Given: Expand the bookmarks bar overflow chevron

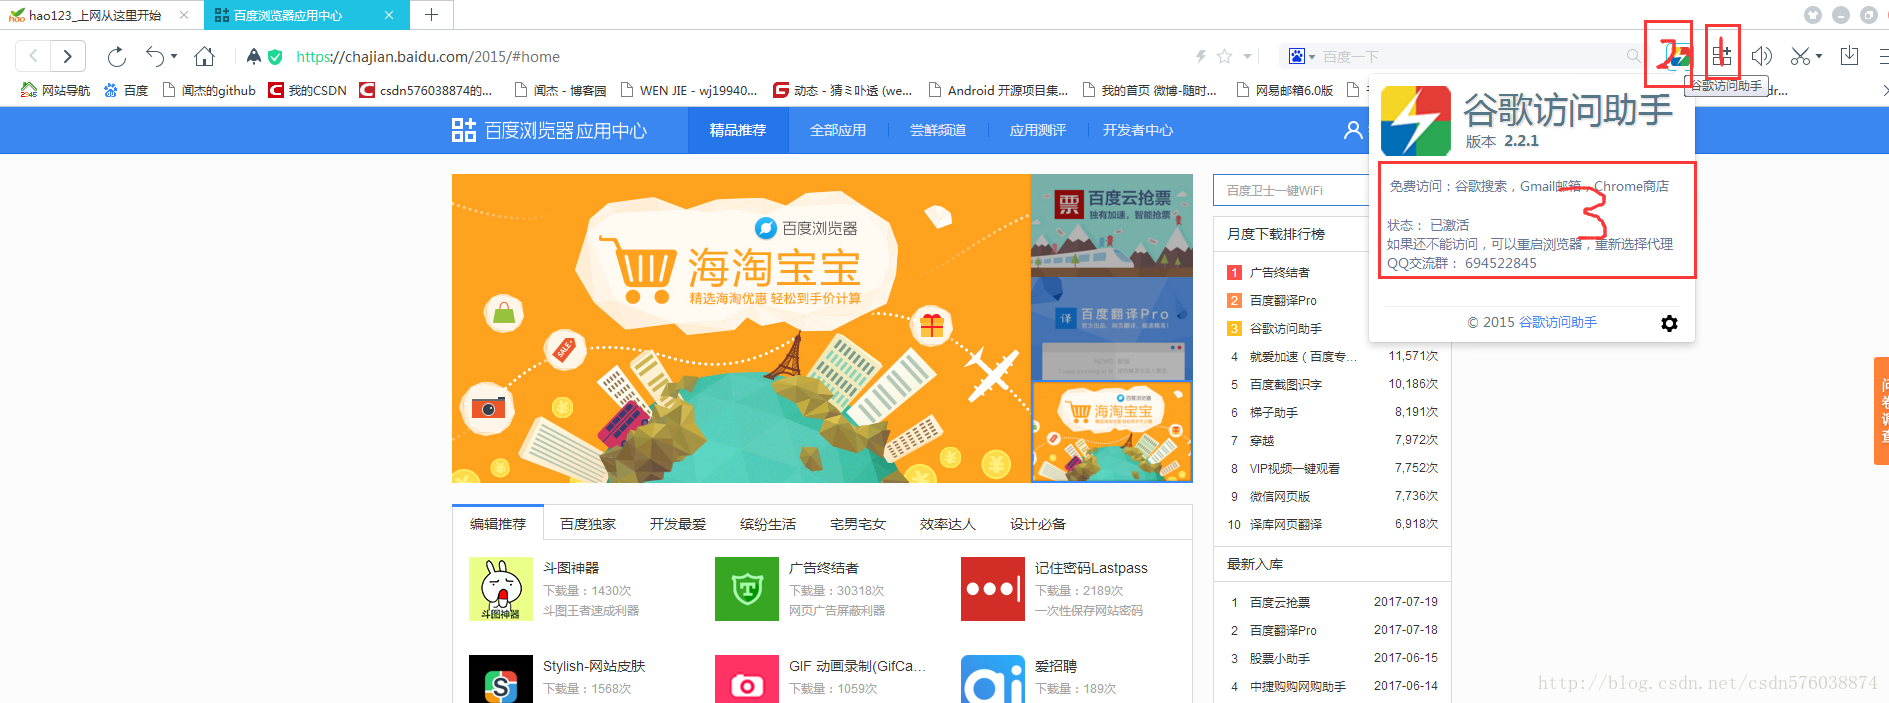Looking at the screenshot, I should tap(1884, 90).
